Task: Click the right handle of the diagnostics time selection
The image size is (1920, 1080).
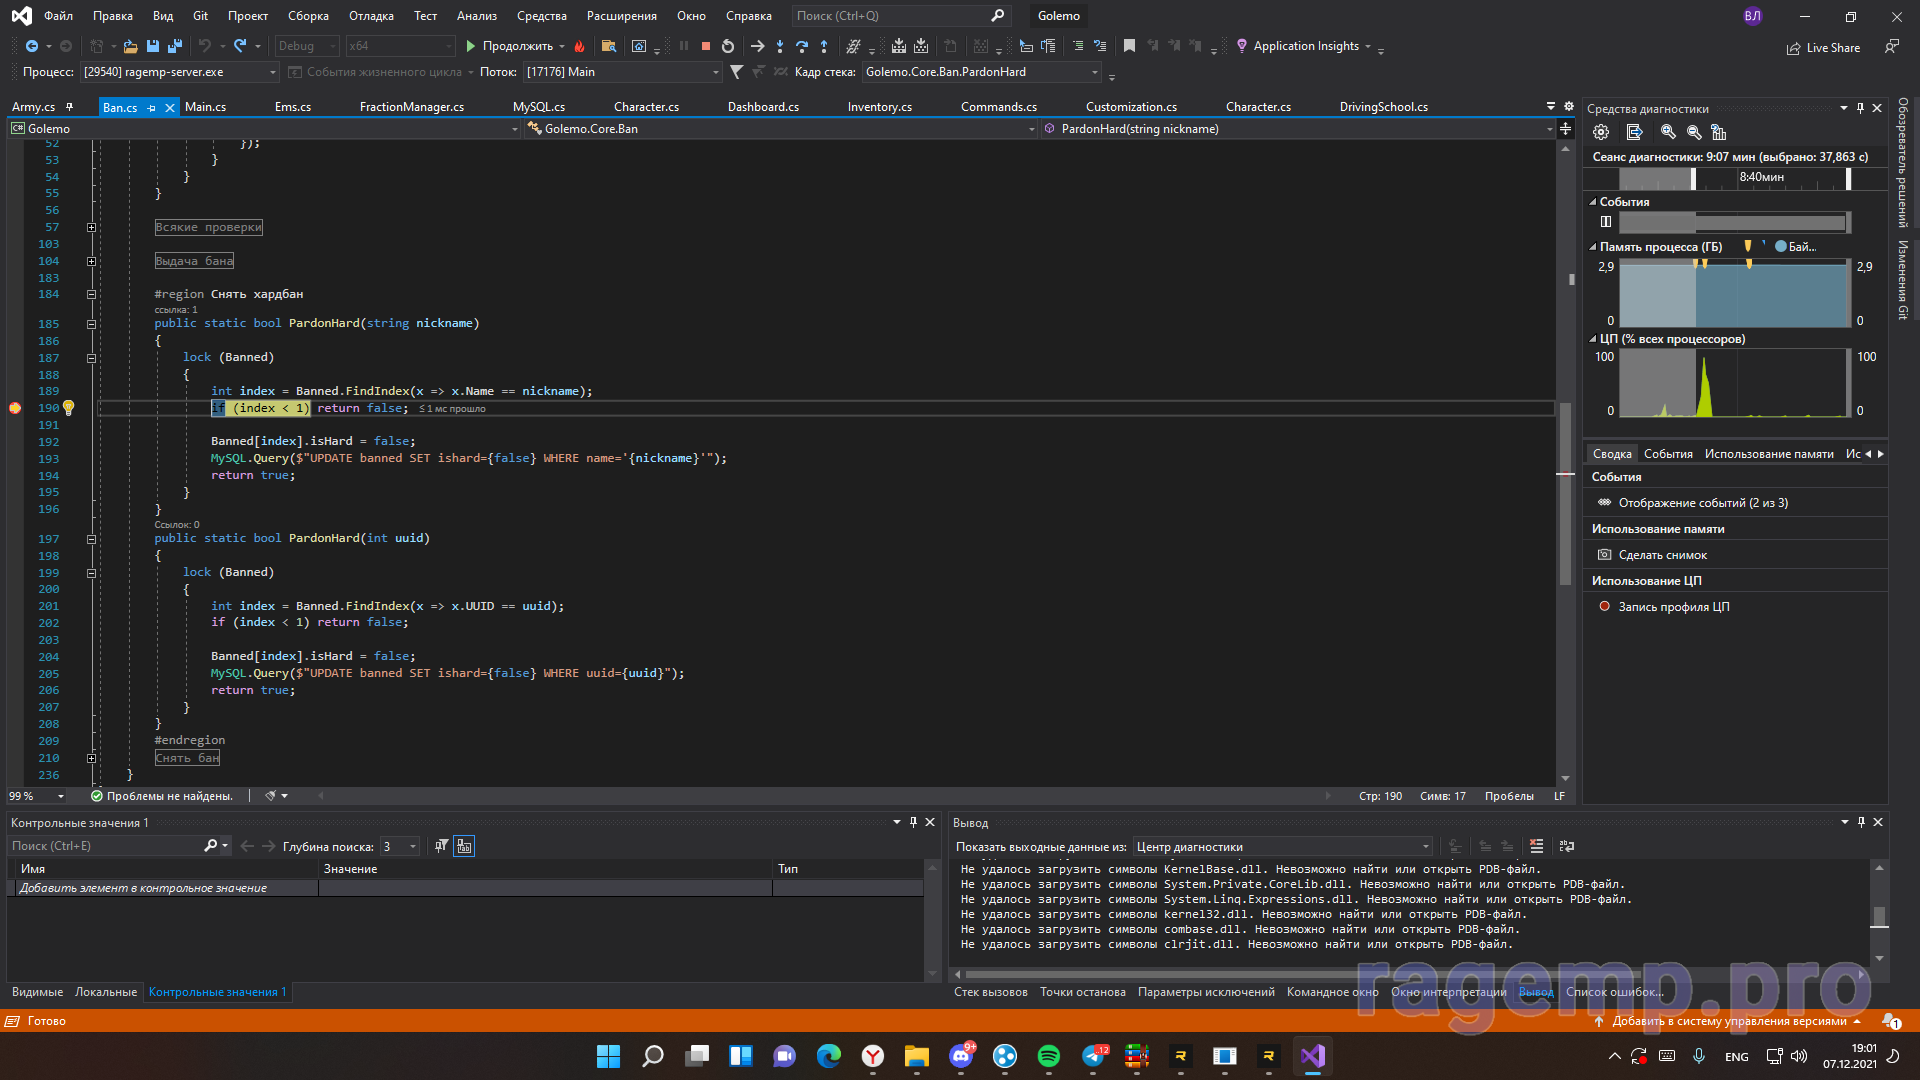Action: (x=1848, y=178)
